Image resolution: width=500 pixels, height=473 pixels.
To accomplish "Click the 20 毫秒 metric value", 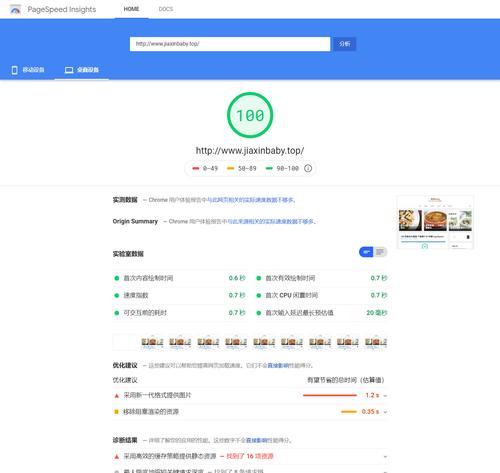I will (x=377, y=313).
